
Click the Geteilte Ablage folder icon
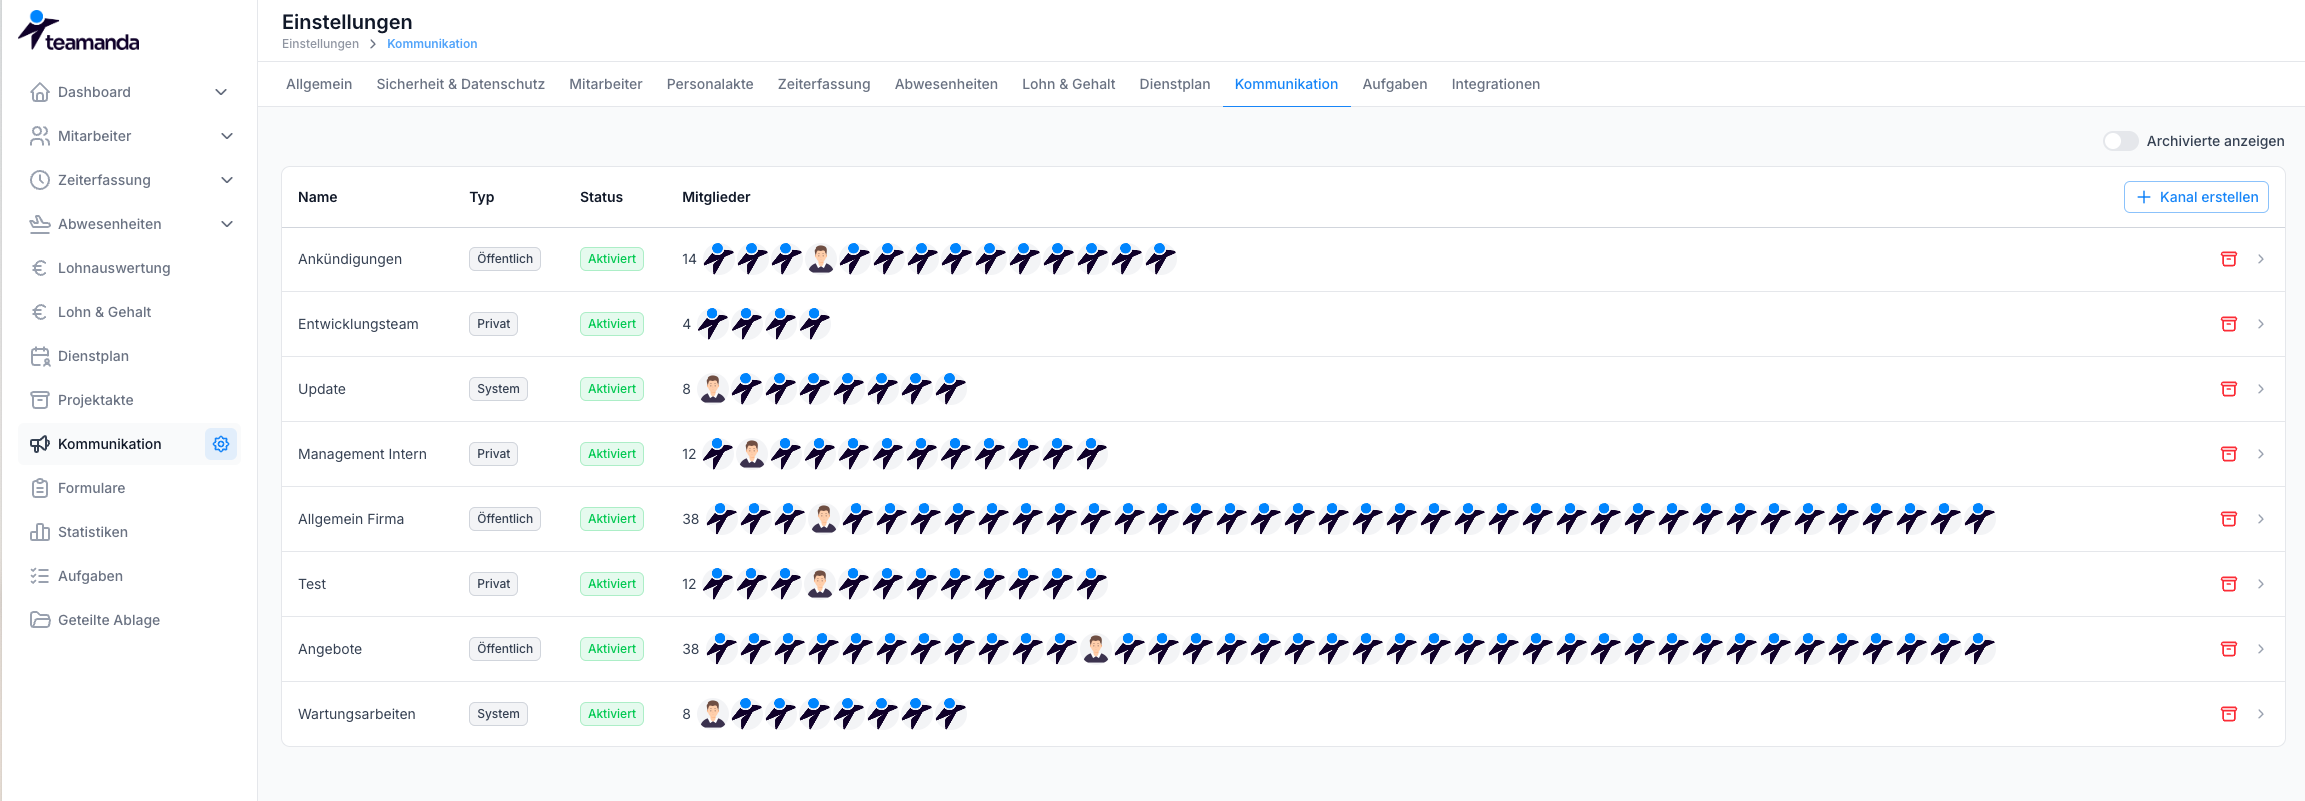(40, 620)
